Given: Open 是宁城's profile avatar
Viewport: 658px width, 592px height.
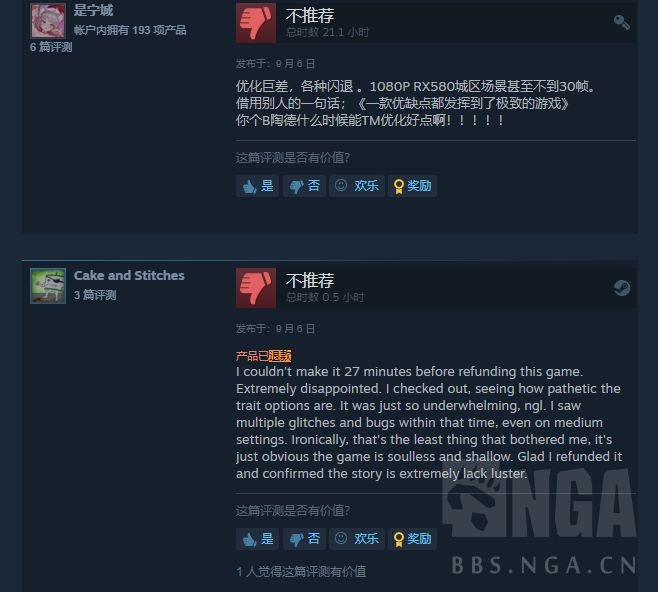Looking at the screenshot, I should point(48,21).
